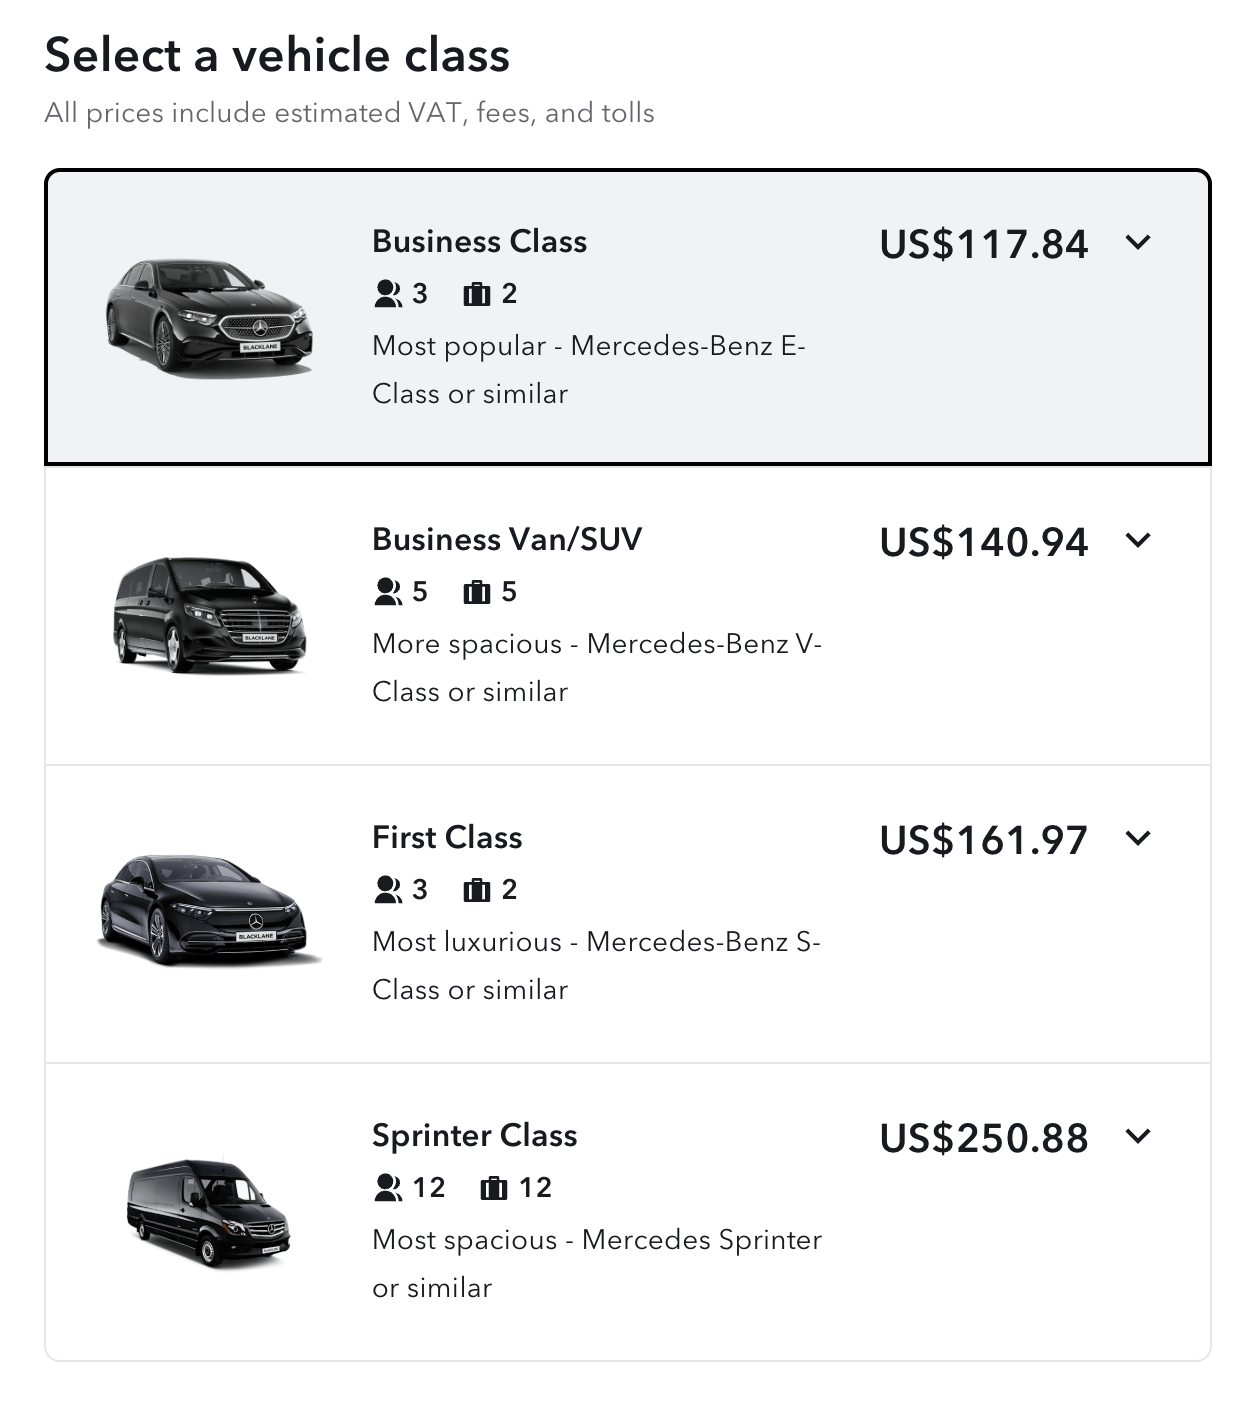The width and height of the screenshot is (1256, 1410).
Task: Click the Mercedes Sprinter van image
Action: point(208,1212)
